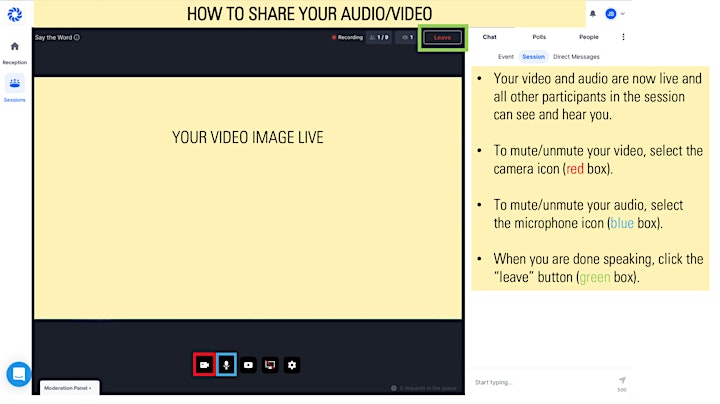The height and width of the screenshot is (404, 720).
Task: Click the requests in the queue status
Action: (x=424, y=388)
